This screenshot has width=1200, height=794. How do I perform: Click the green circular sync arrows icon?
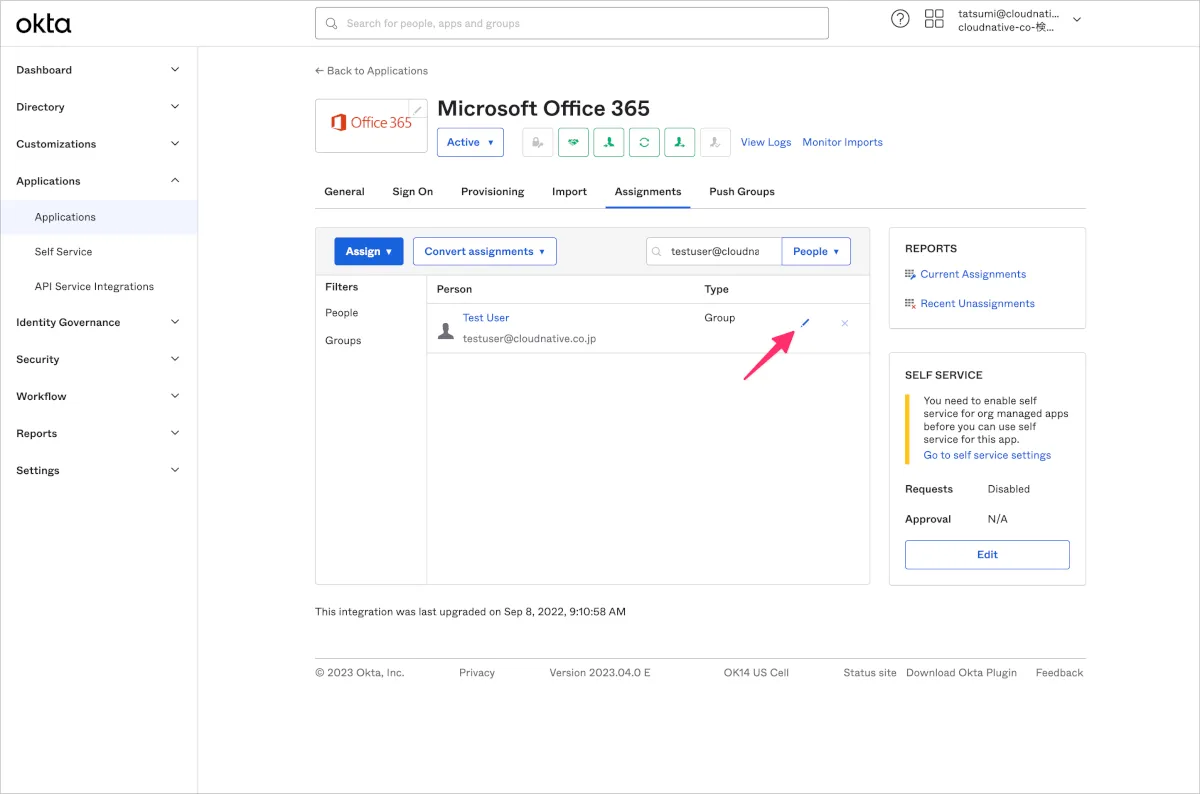click(644, 143)
